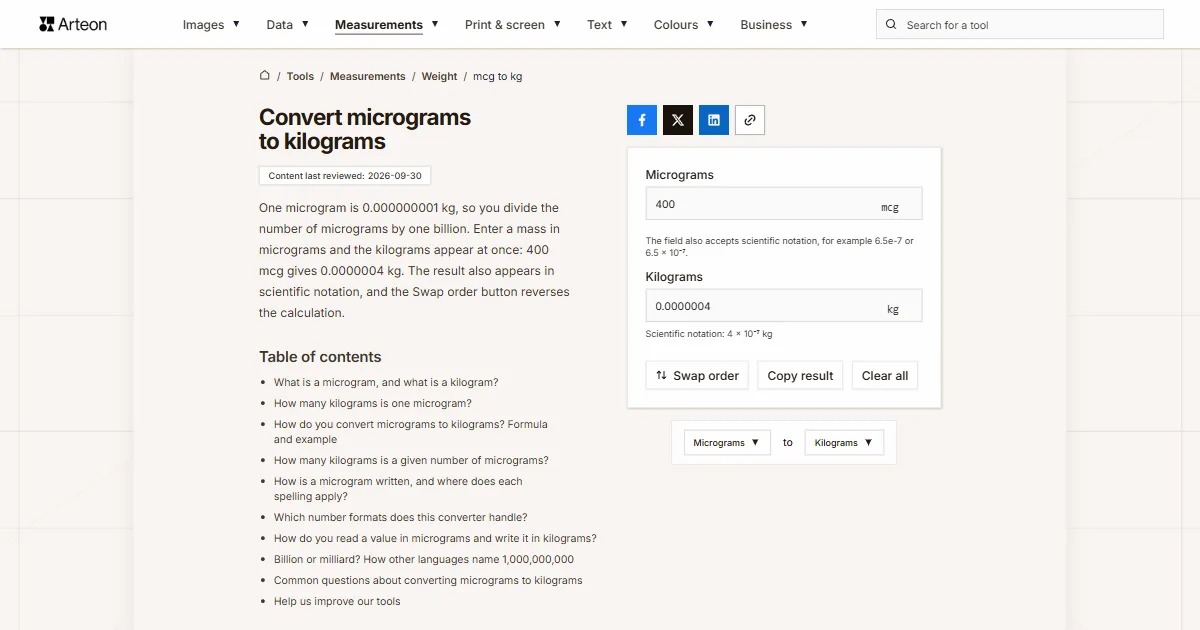Open 'How many kilograms is one microgram?' link
Screen dimensions: 1200x630
(373, 403)
